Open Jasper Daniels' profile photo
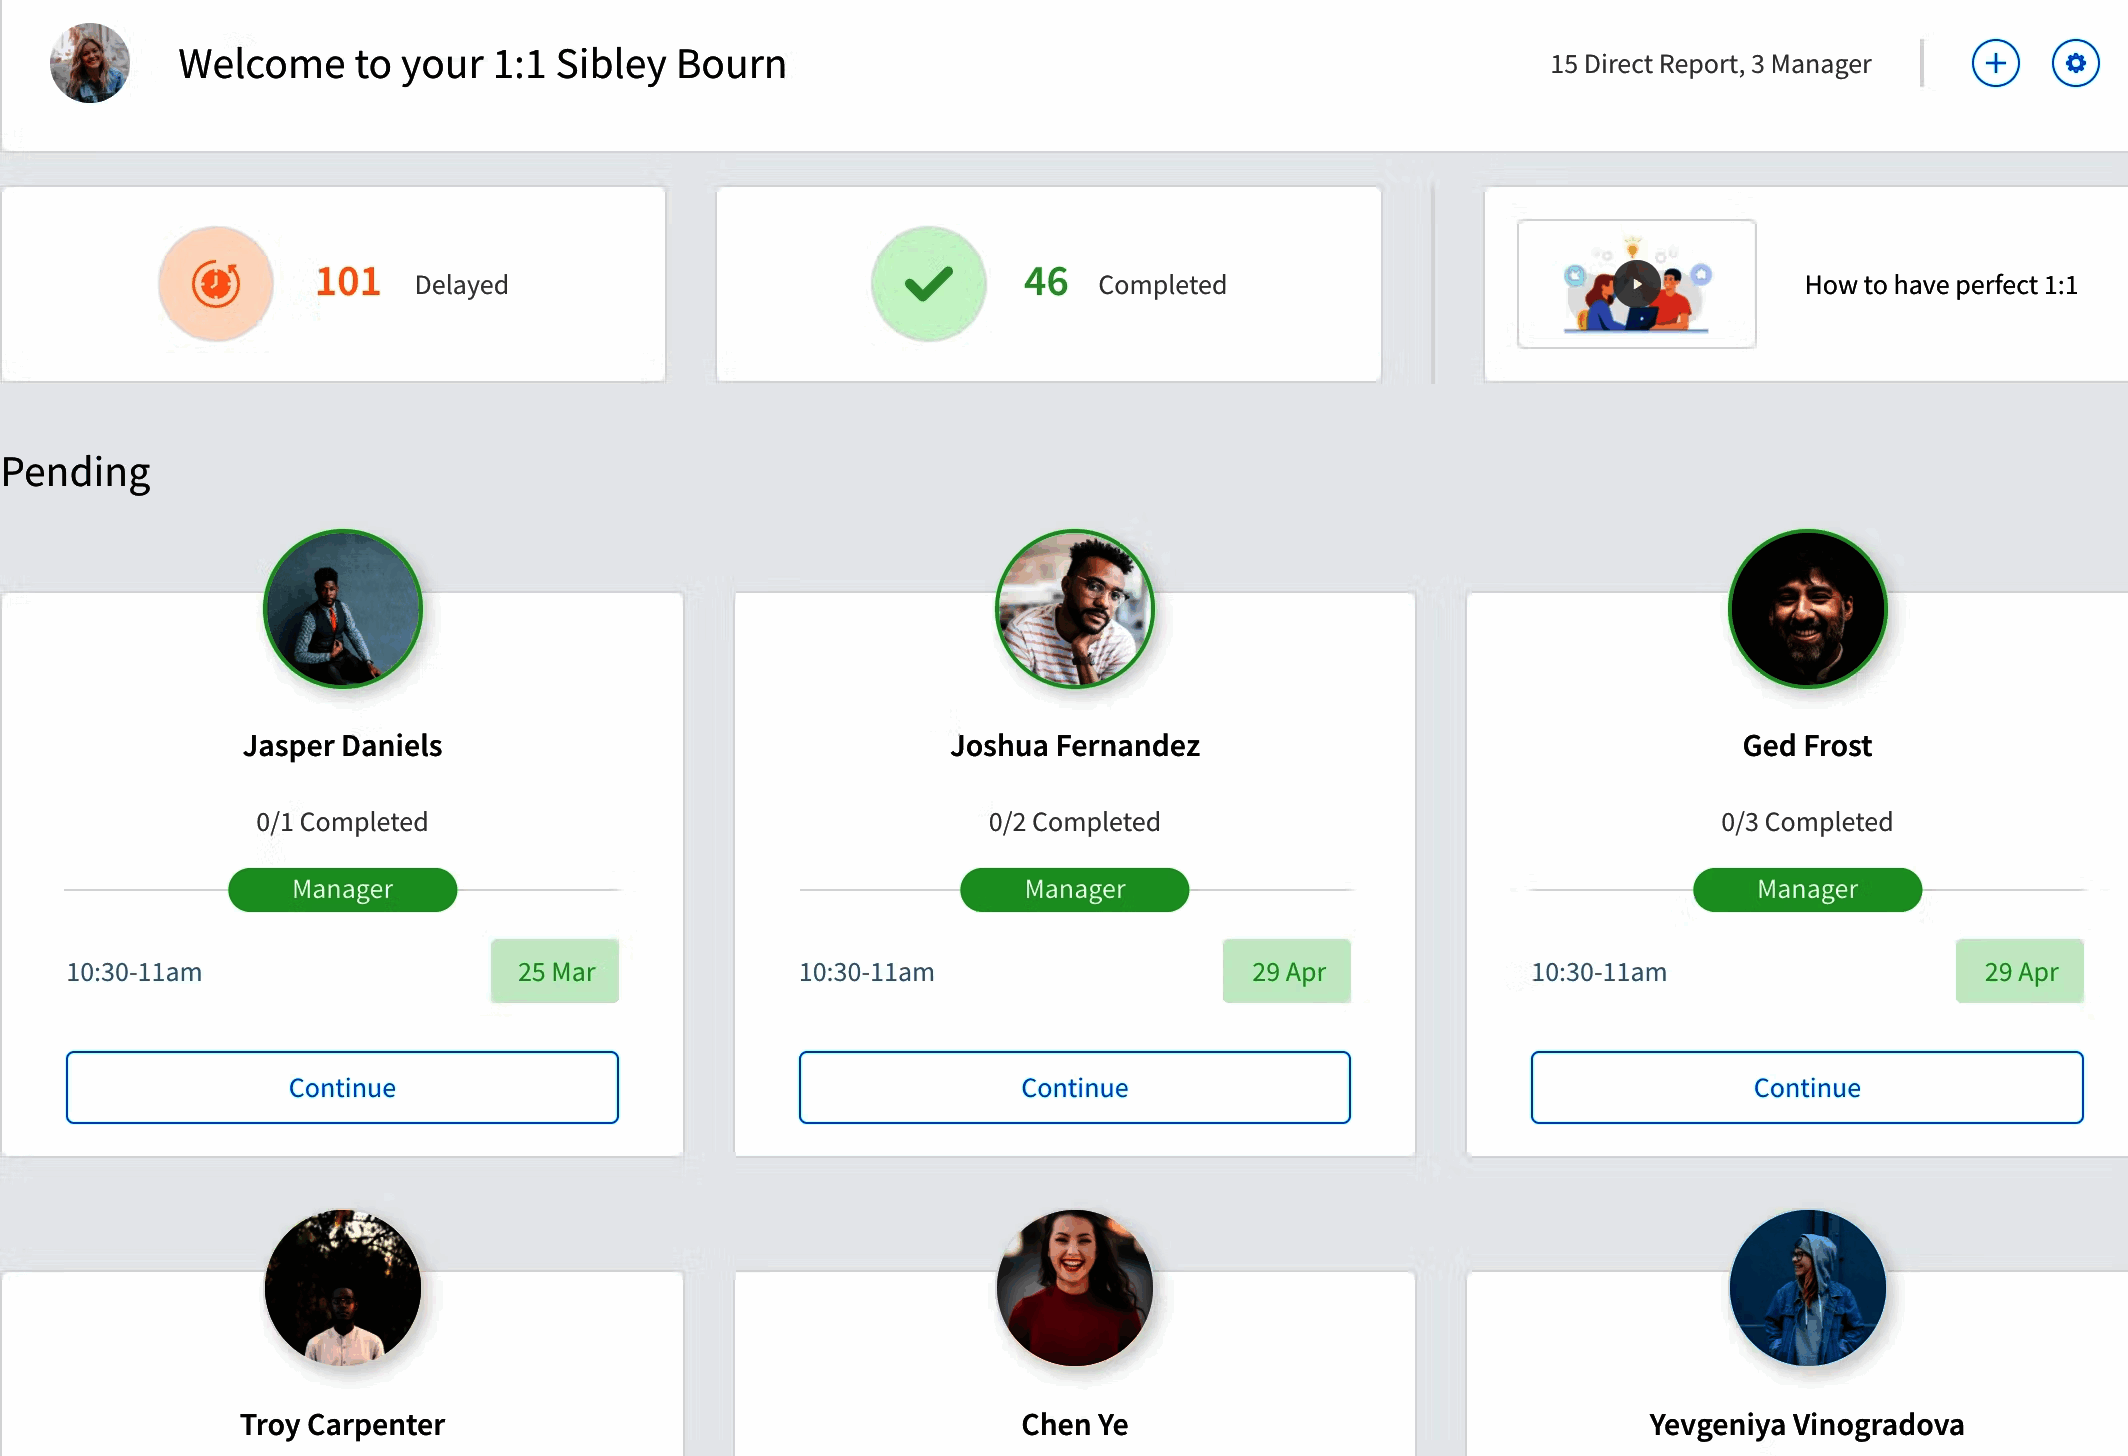Screen dimensions: 2128x1456 click(x=343, y=609)
